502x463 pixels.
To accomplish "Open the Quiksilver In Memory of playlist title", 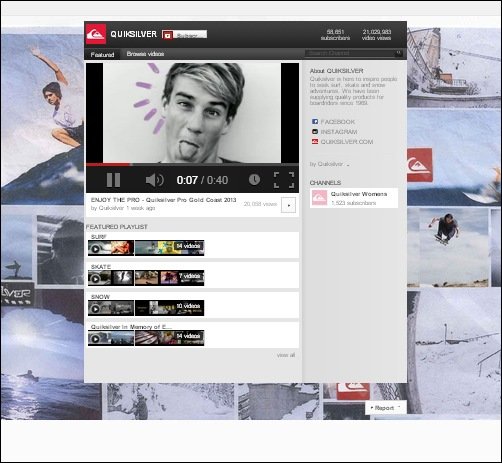I will click(131, 327).
